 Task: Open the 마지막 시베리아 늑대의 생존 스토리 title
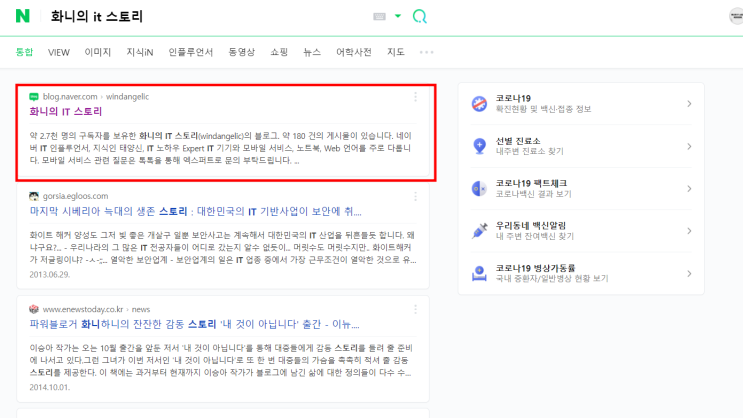pos(195,211)
